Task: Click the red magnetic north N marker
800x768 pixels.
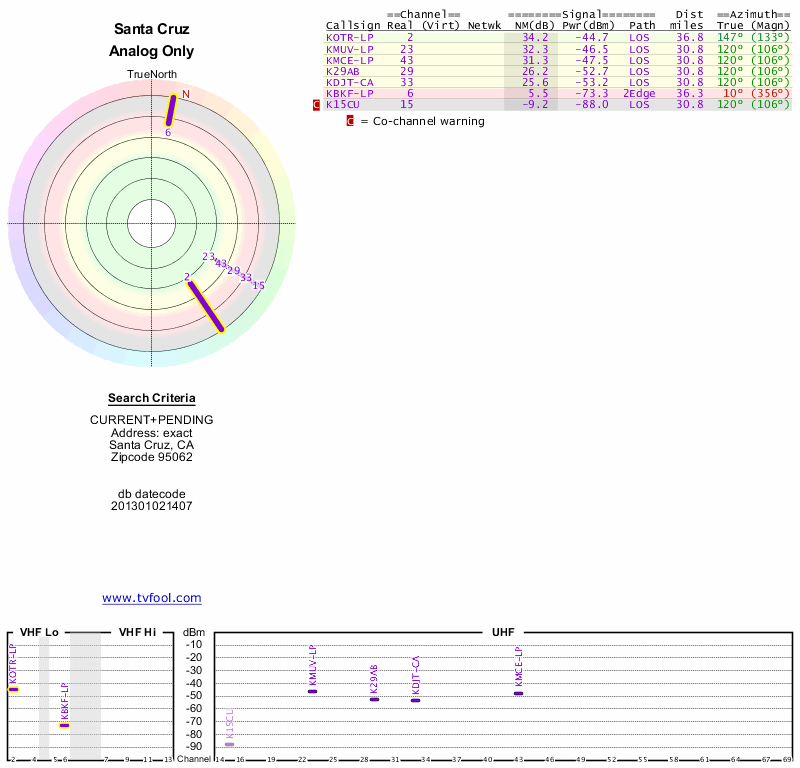Action: [x=185, y=94]
